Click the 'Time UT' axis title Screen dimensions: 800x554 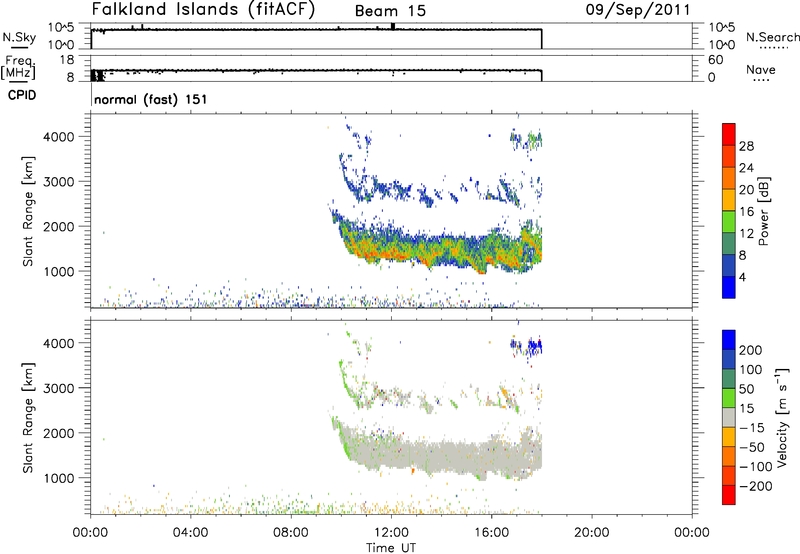pos(391,547)
